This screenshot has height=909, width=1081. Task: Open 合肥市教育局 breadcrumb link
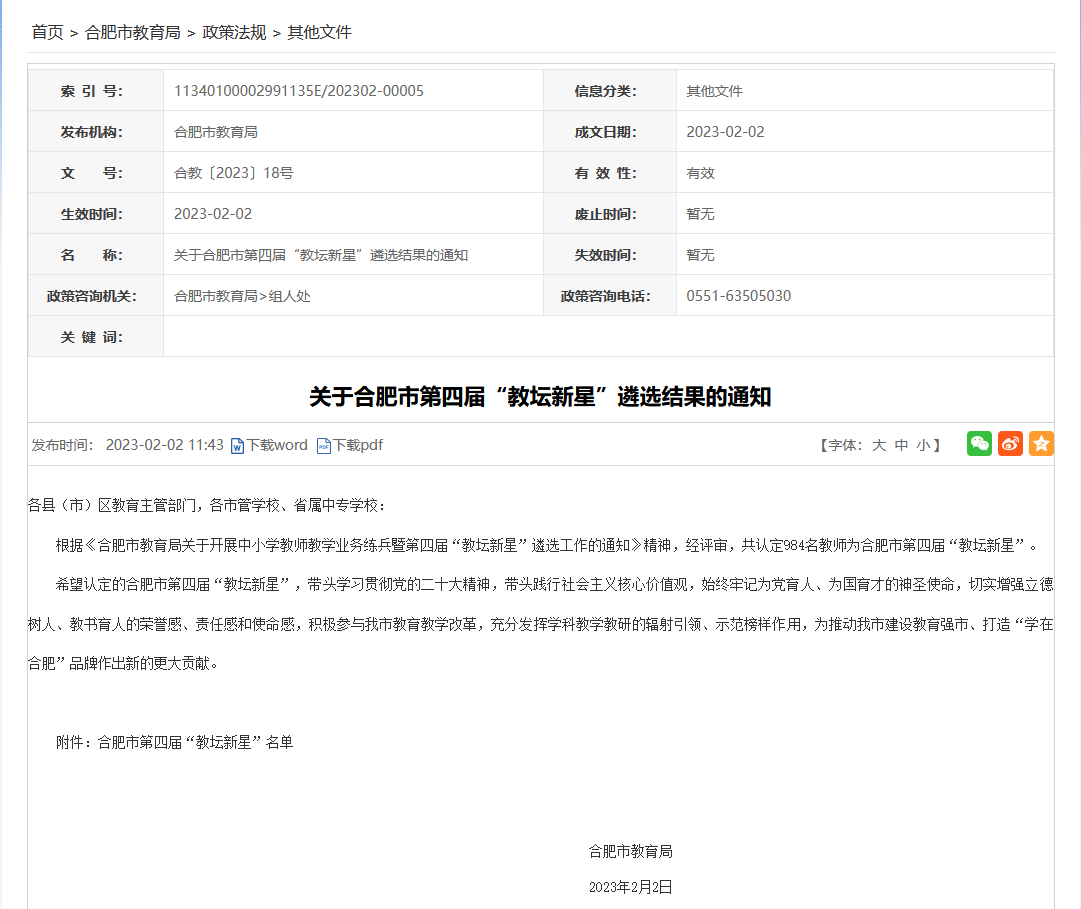pyautogui.click(x=132, y=32)
